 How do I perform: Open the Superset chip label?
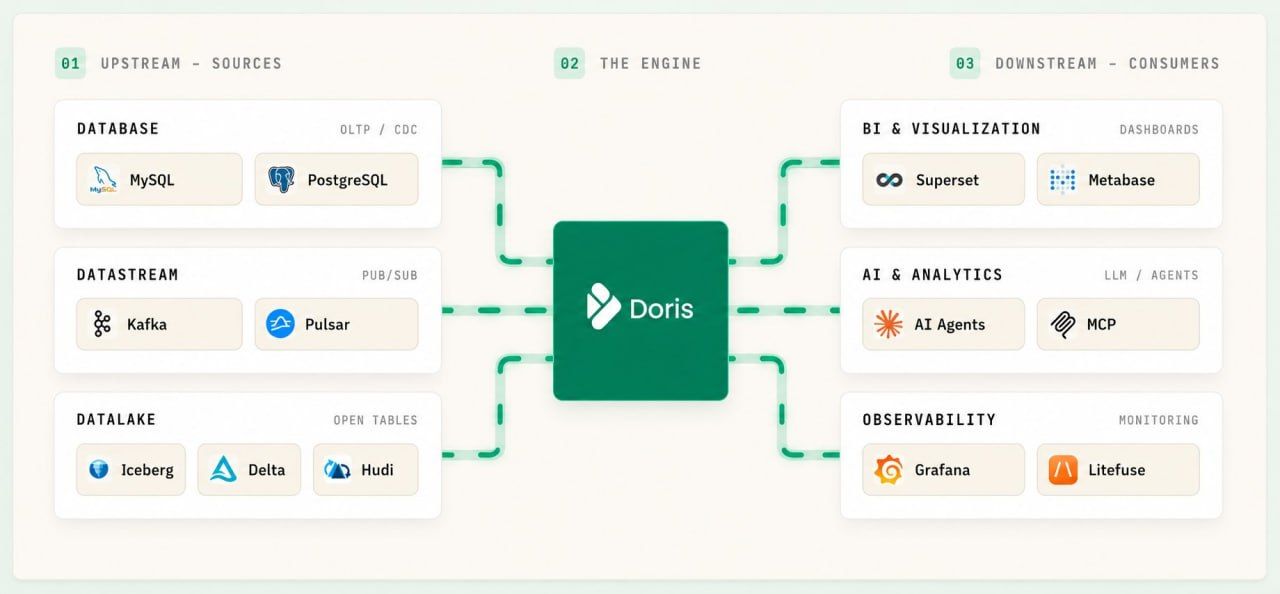[x=947, y=180]
